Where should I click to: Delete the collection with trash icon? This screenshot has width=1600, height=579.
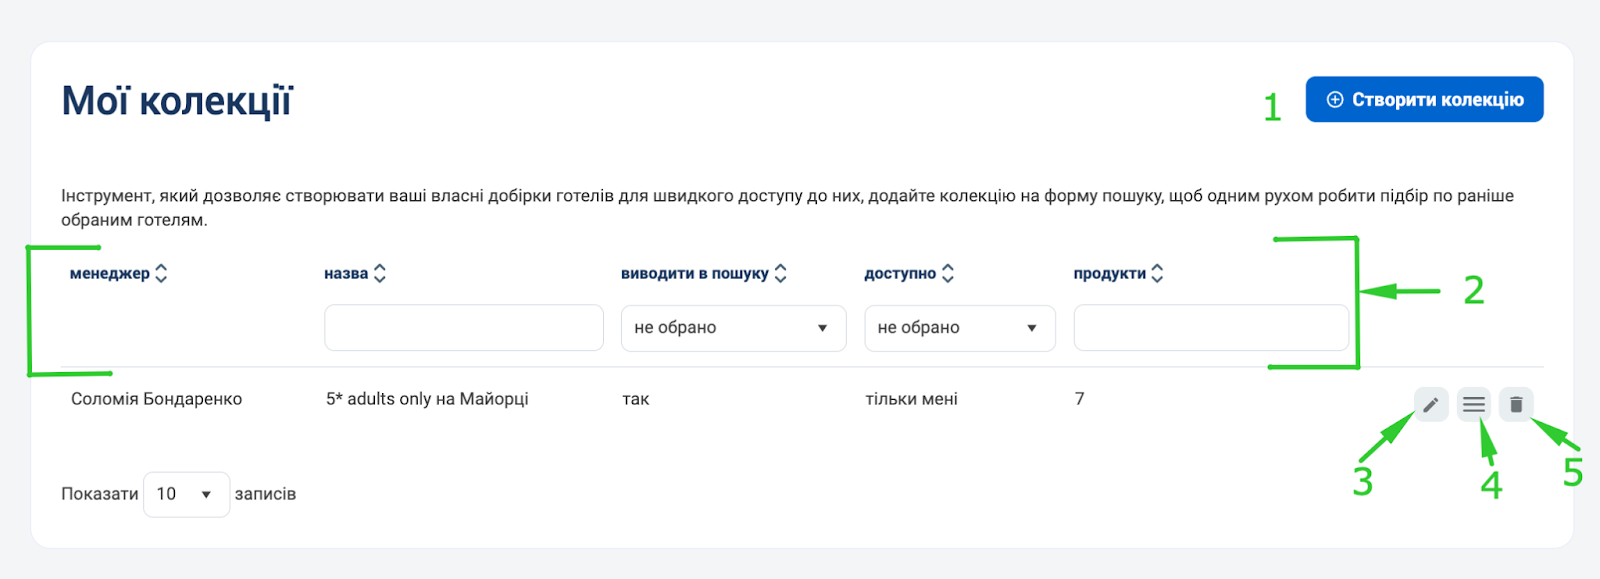click(x=1516, y=405)
